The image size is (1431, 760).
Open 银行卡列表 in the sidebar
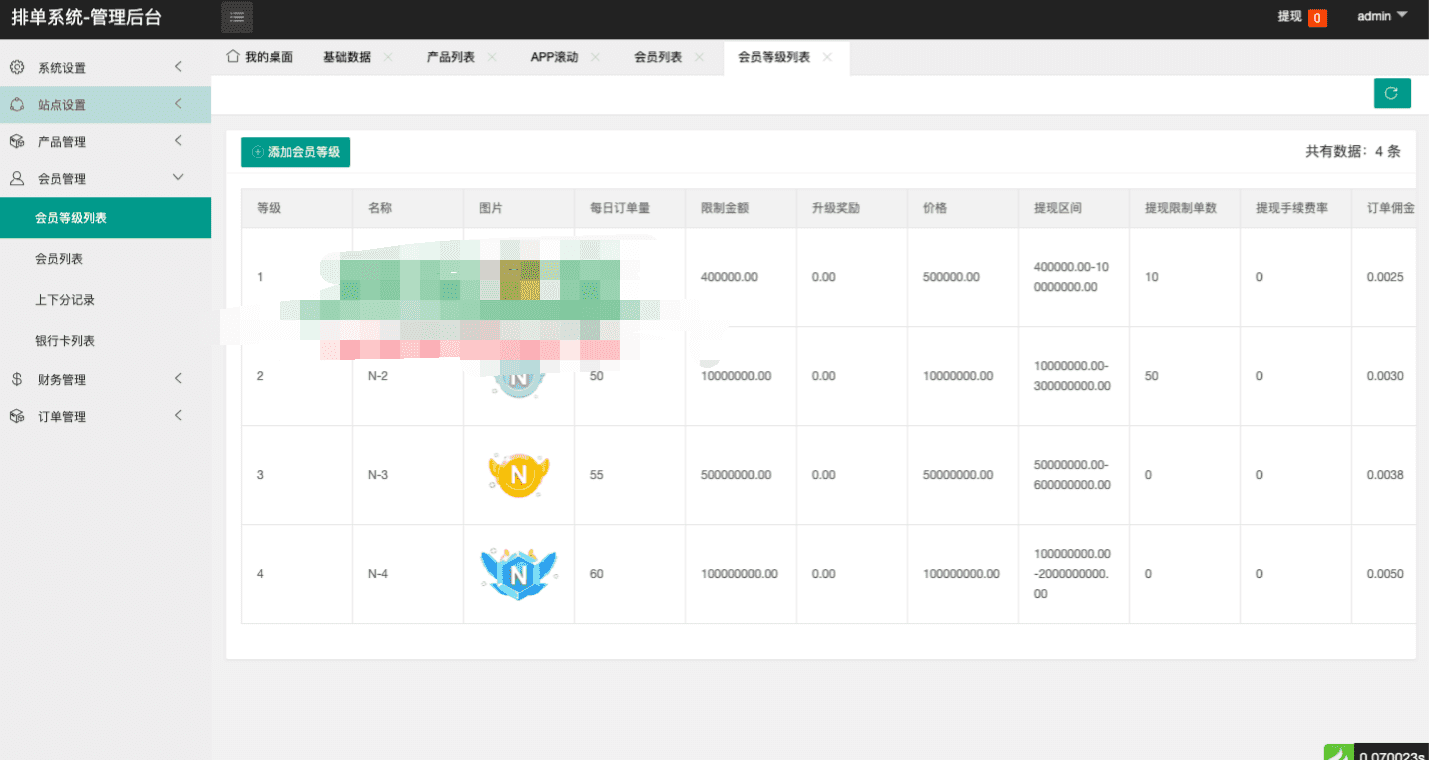pyautogui.click(x=65, y=341)
